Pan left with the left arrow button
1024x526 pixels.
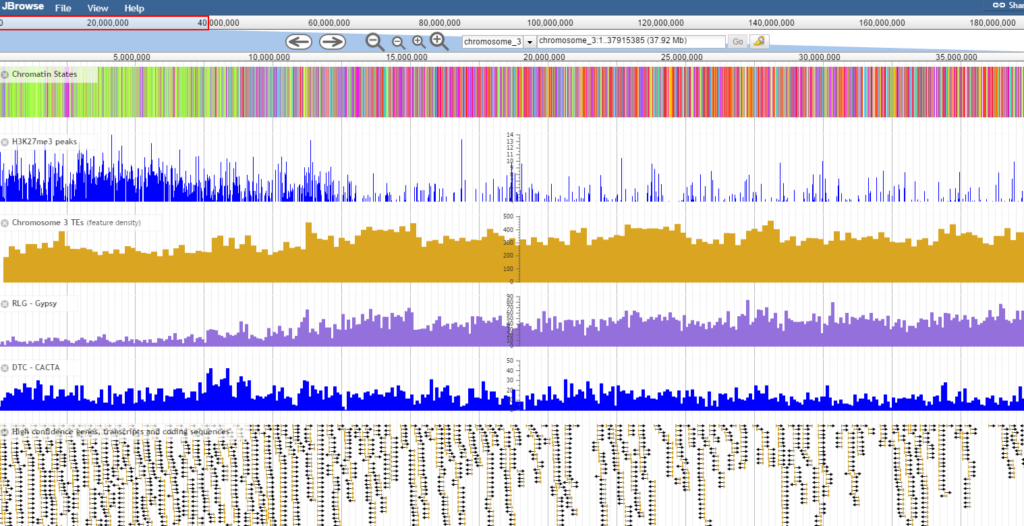[x=299, y=41]
